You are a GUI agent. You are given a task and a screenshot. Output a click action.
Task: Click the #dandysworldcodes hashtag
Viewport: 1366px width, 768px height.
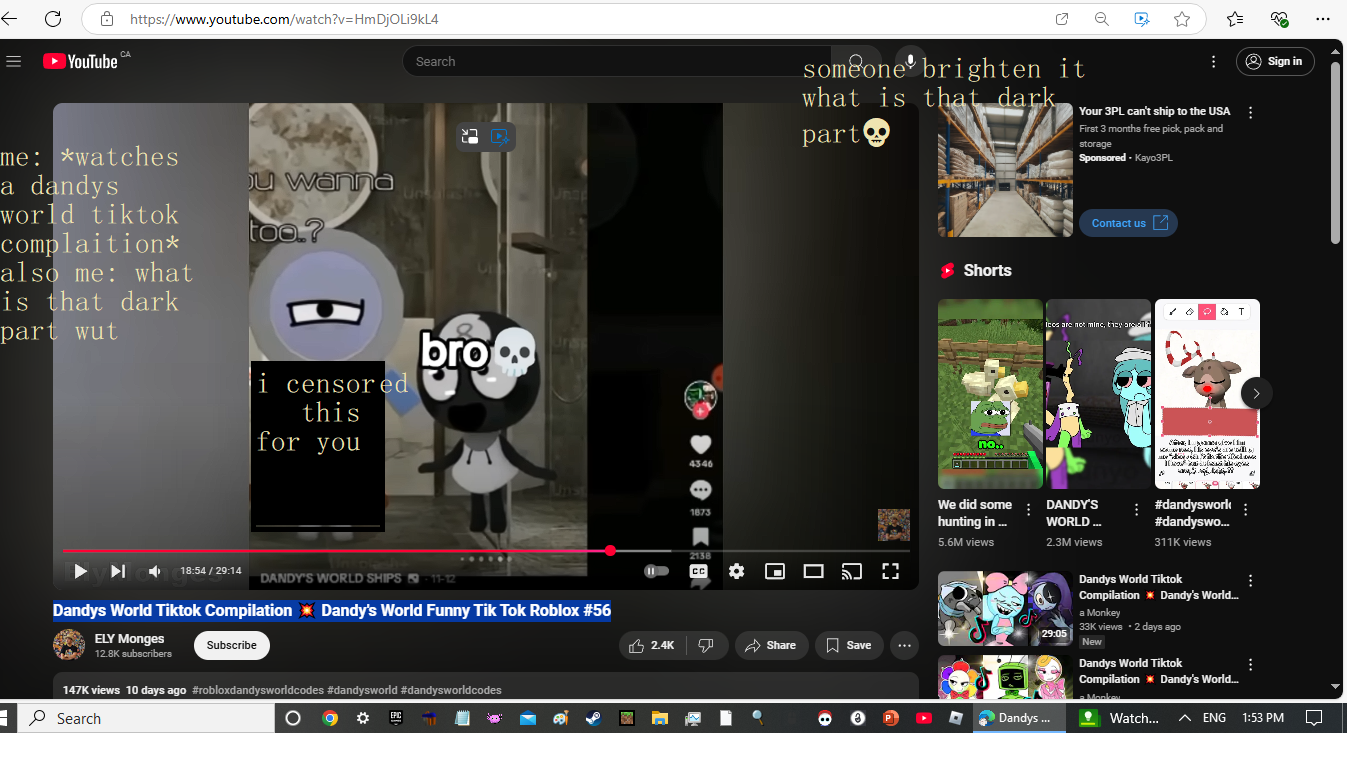click(451, 690)
